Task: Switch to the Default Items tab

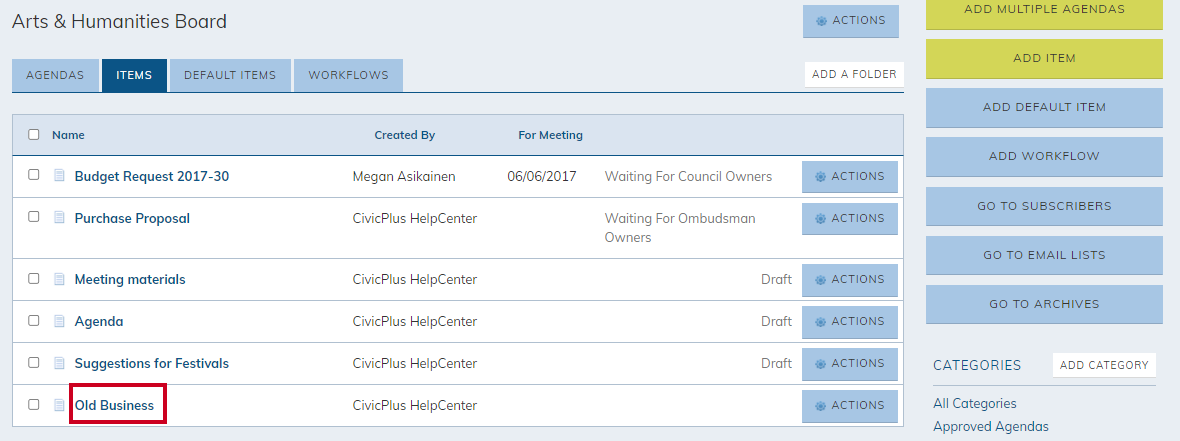Action: click(230, 75)
